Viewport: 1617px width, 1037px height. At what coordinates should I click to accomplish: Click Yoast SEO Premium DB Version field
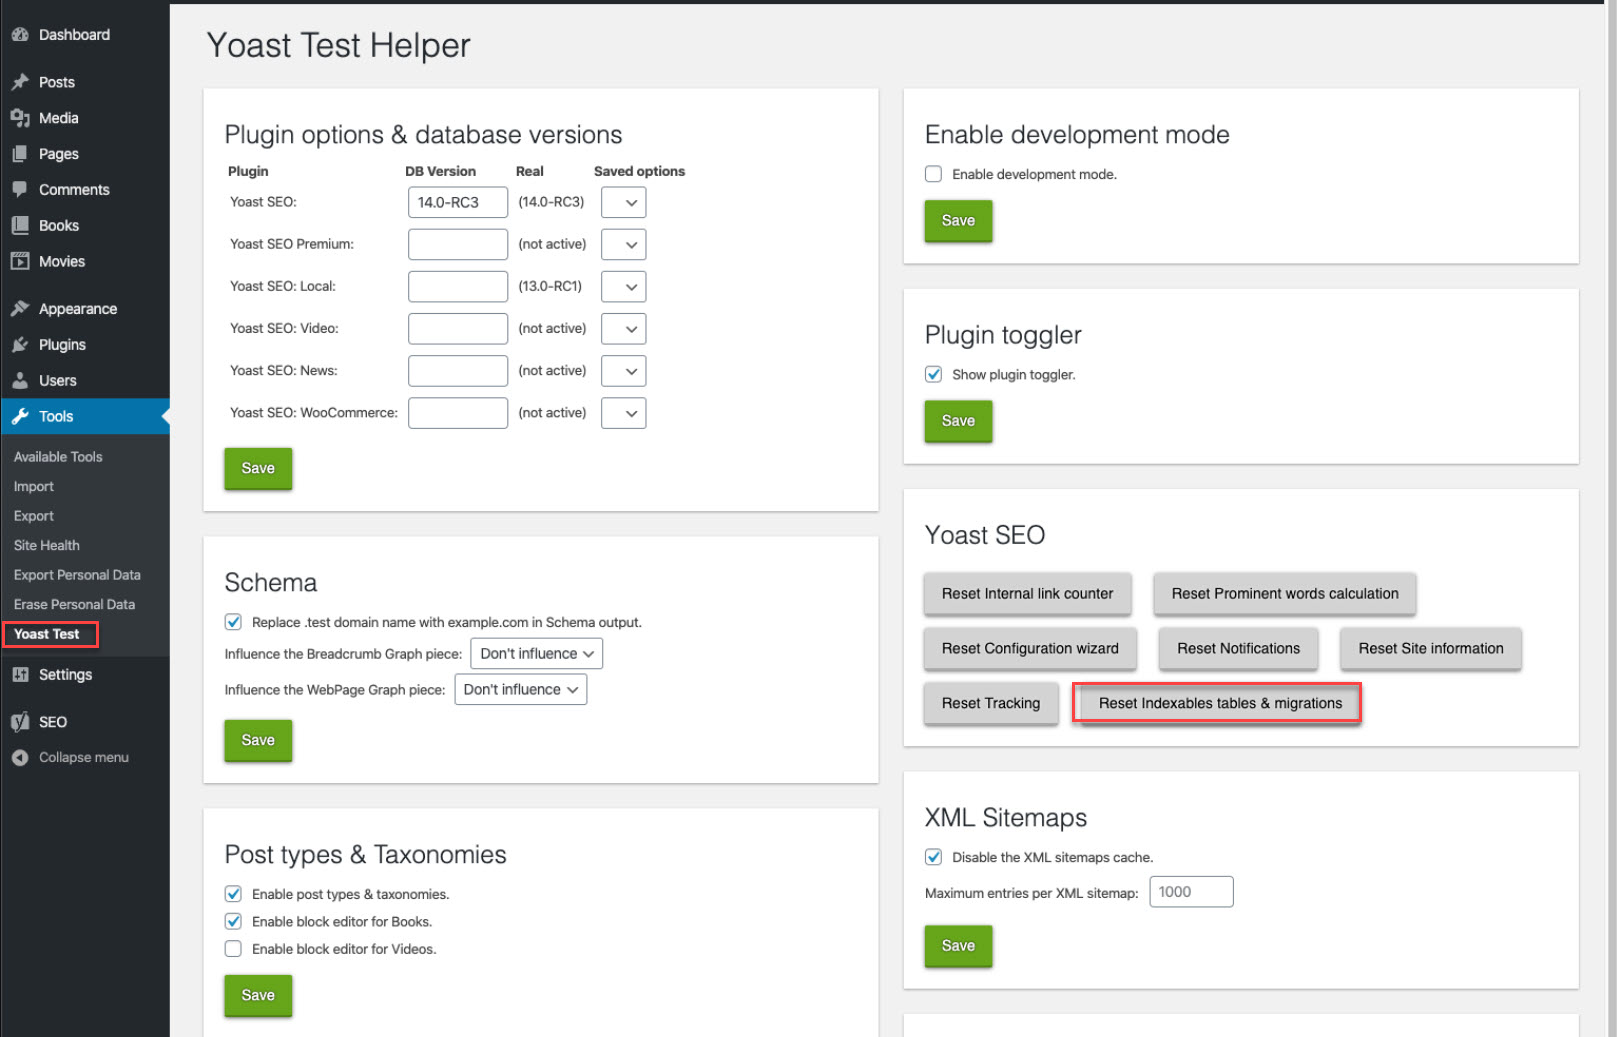(x=458, y=244)
